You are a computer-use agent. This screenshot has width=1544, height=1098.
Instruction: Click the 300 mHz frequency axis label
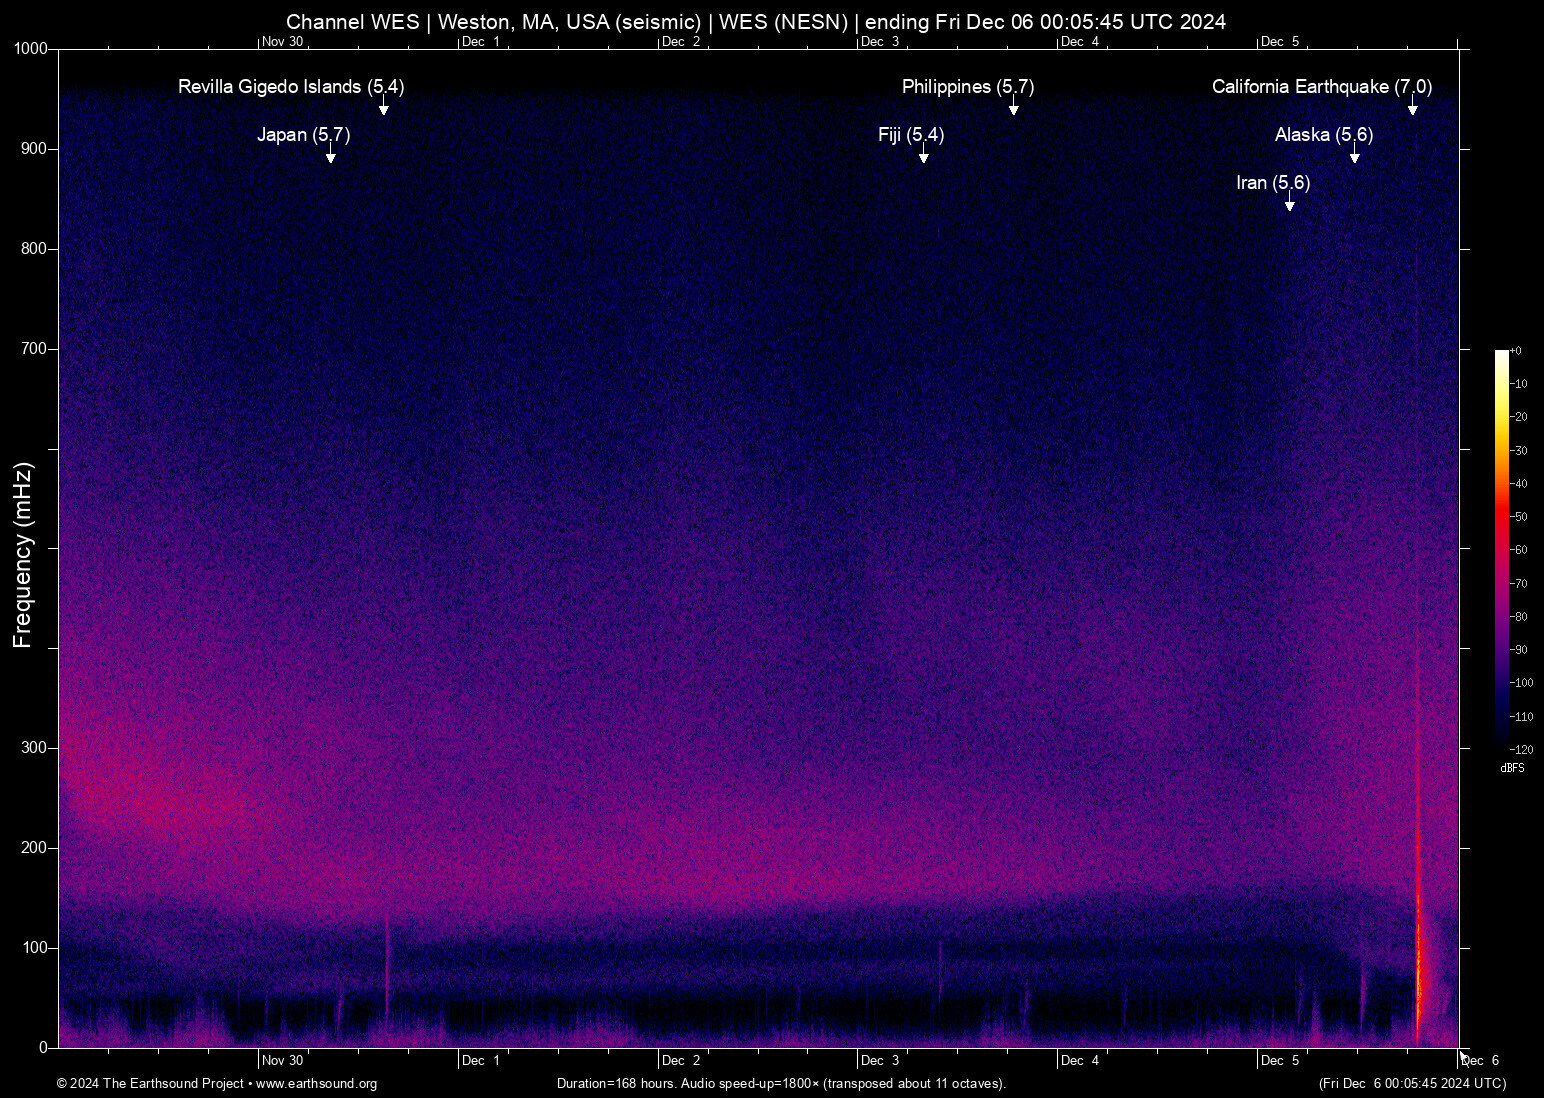34,748
